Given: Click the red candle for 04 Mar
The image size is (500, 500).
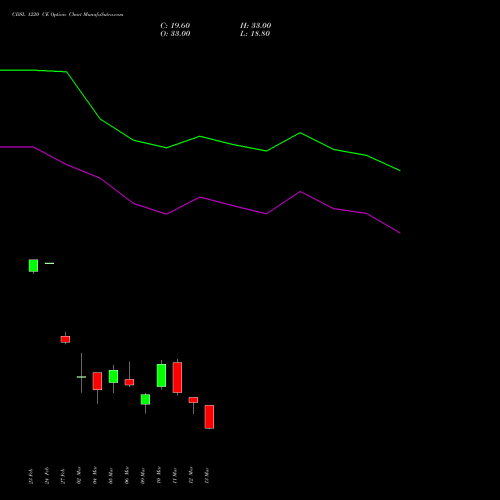Looking at the screenshot, I should pos(97,381).
